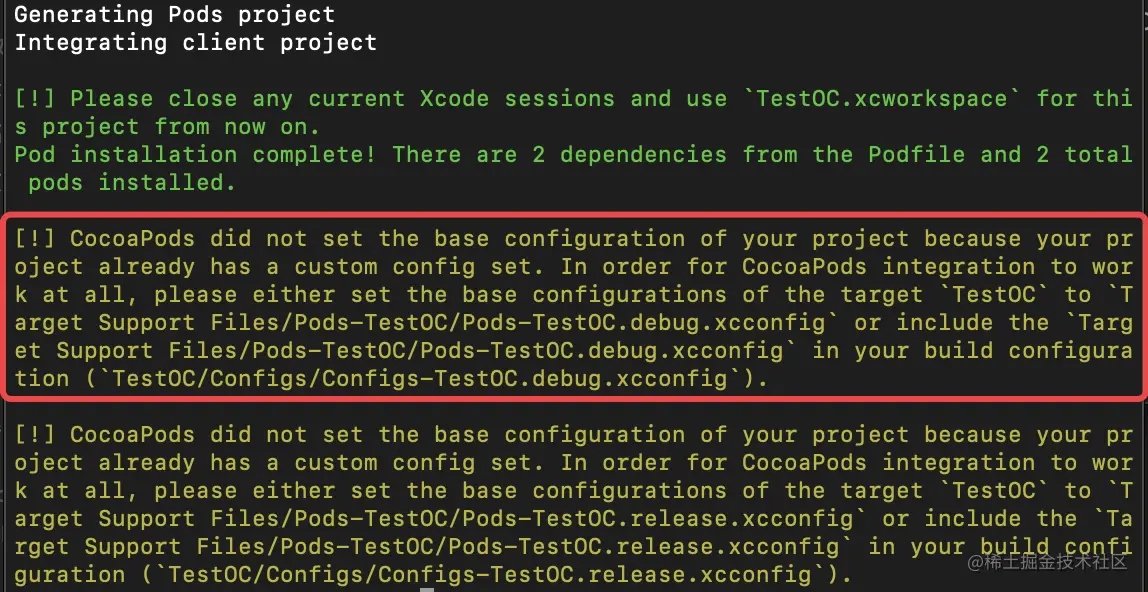The height and width of the screenshot is (592, 1148).
Task: Click the 'Generating Pods project' output line
Action: tap(174, 15)
